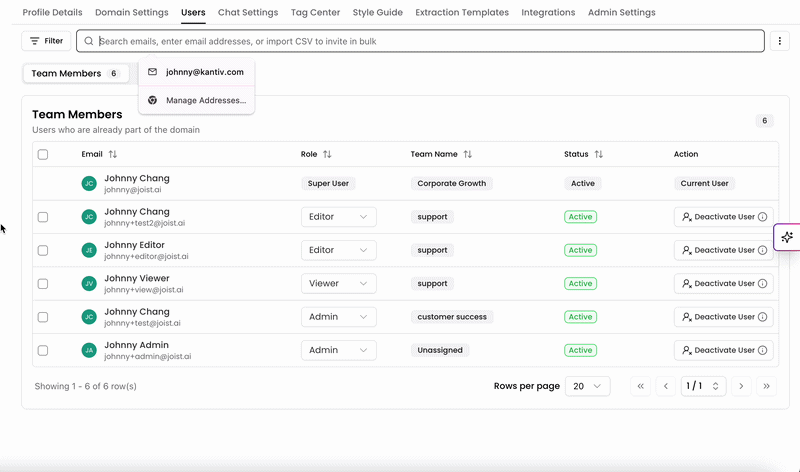Image resolution: width=800 pixels, height=472 pixels.
Task: Switch to the Chat Settings tab
Action: [248, 12]
